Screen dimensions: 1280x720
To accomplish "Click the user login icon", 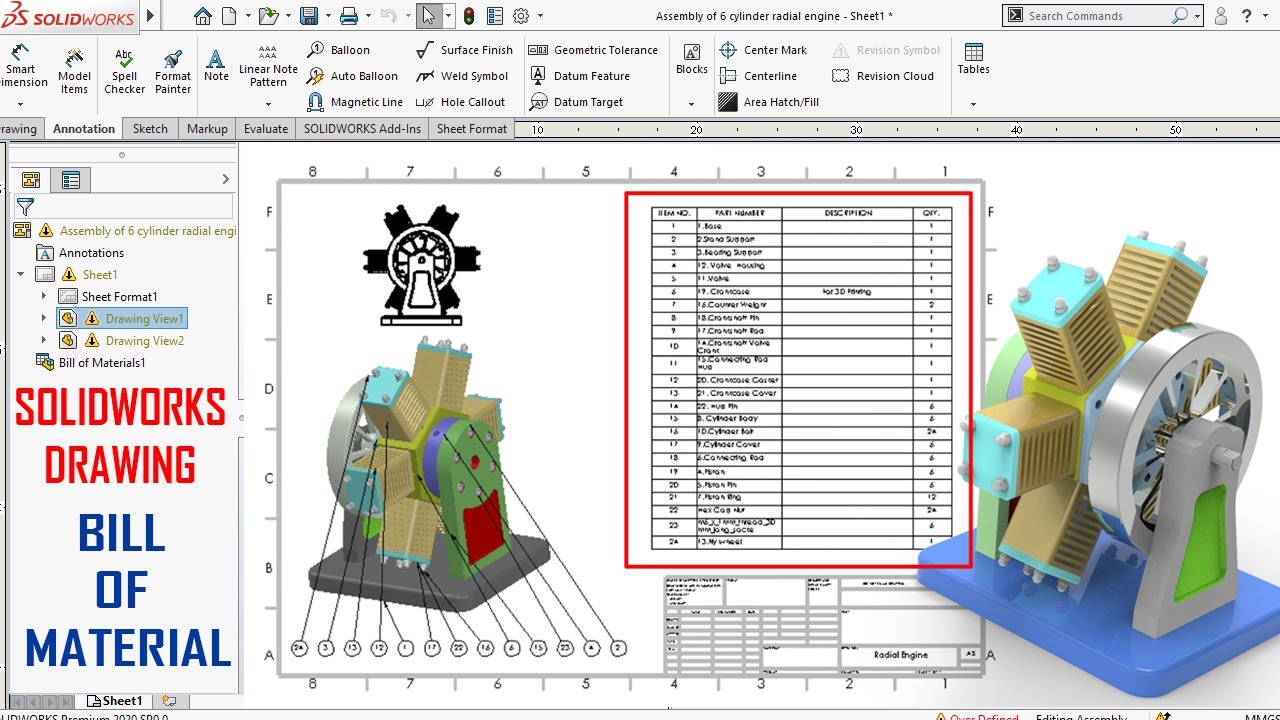I will coord(1221,16).
